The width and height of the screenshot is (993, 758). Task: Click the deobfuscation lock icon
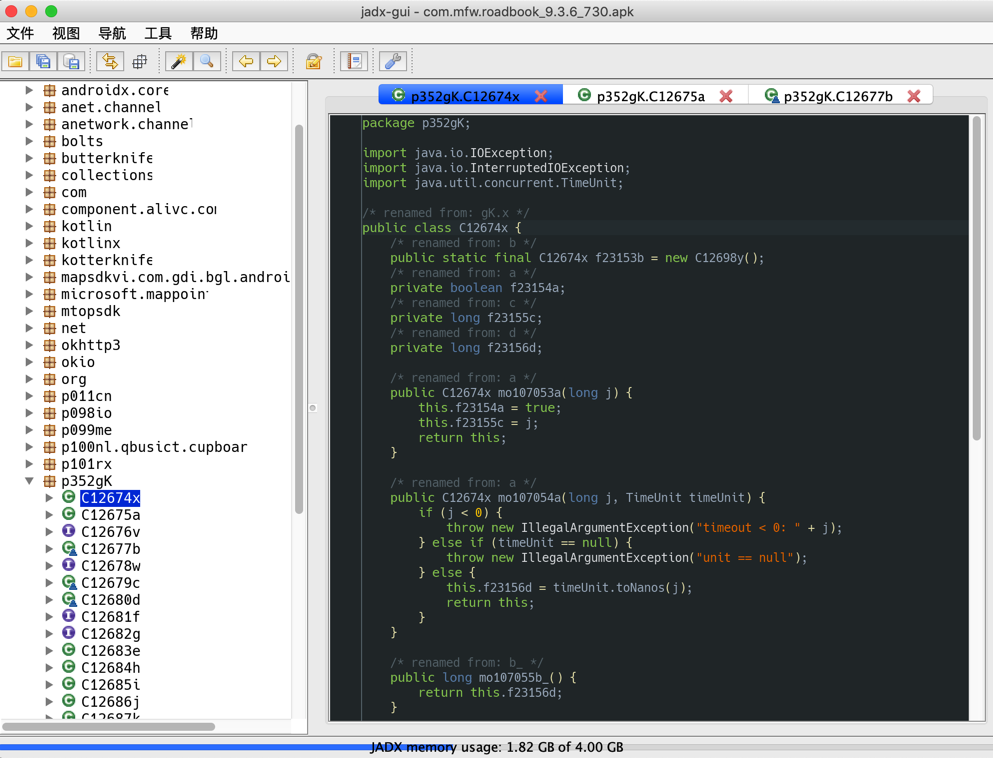point(313,61)
